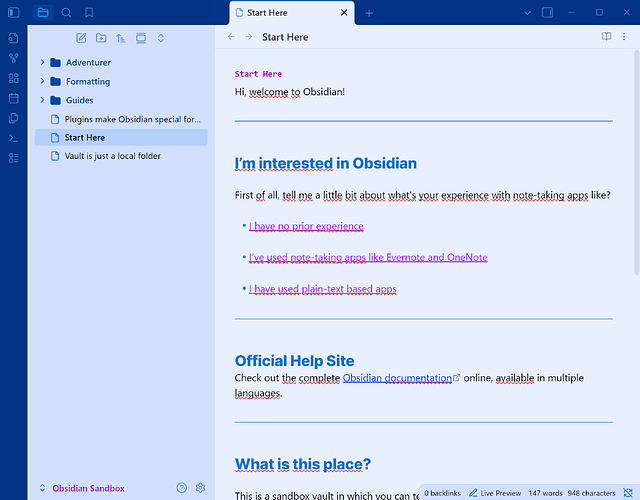
Task: Open graph view from left ribbon
Action: click(x=13, y=58)
